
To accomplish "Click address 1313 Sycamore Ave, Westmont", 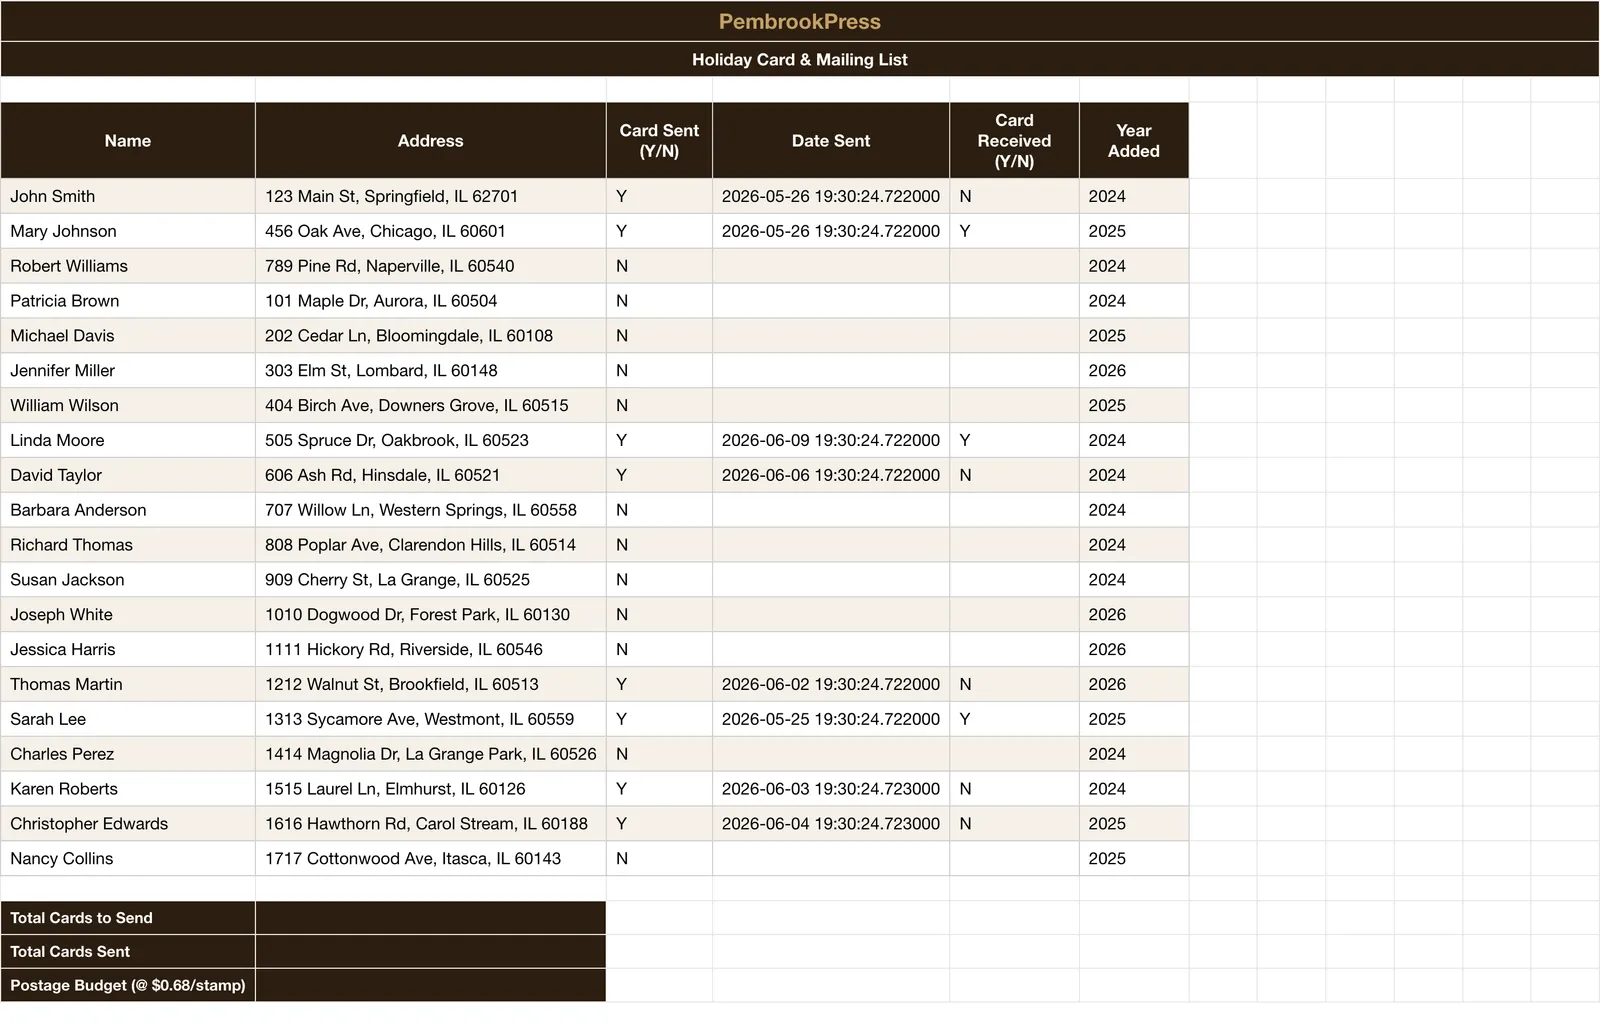I will tap(431, 719).
